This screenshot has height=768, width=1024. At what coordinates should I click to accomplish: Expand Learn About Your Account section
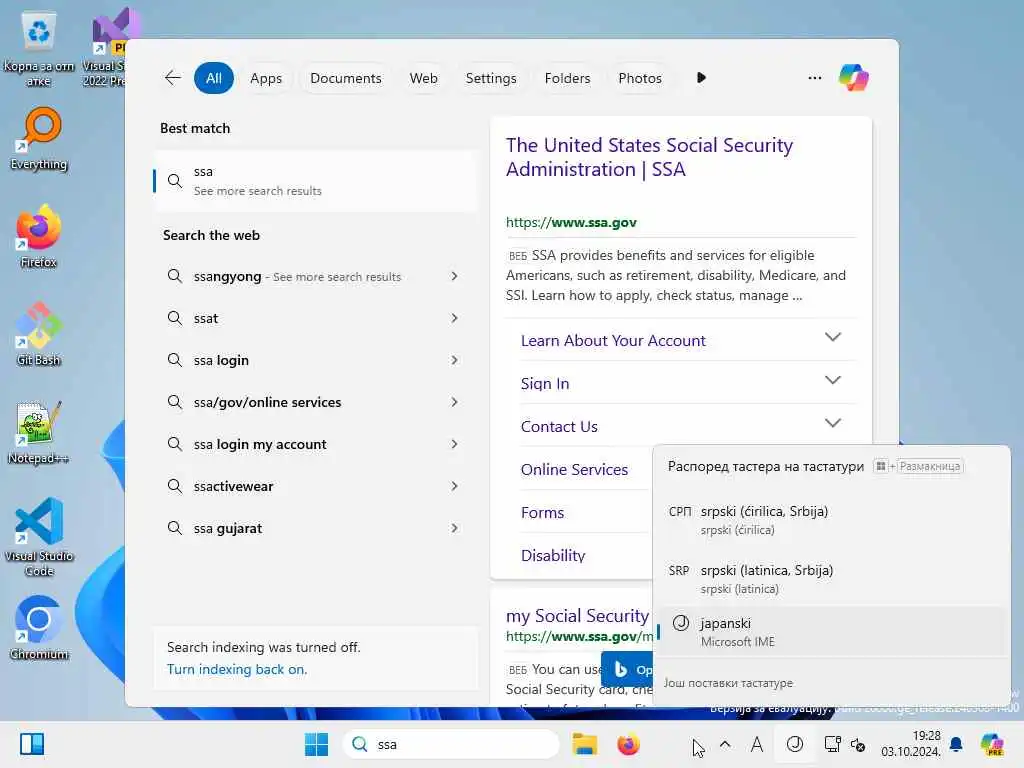coord(832,338)
